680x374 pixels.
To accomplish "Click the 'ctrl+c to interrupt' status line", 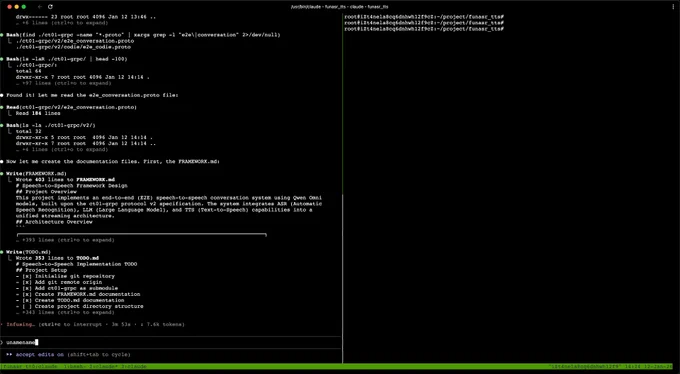I will pyautogui.click(x=111, y=325).
